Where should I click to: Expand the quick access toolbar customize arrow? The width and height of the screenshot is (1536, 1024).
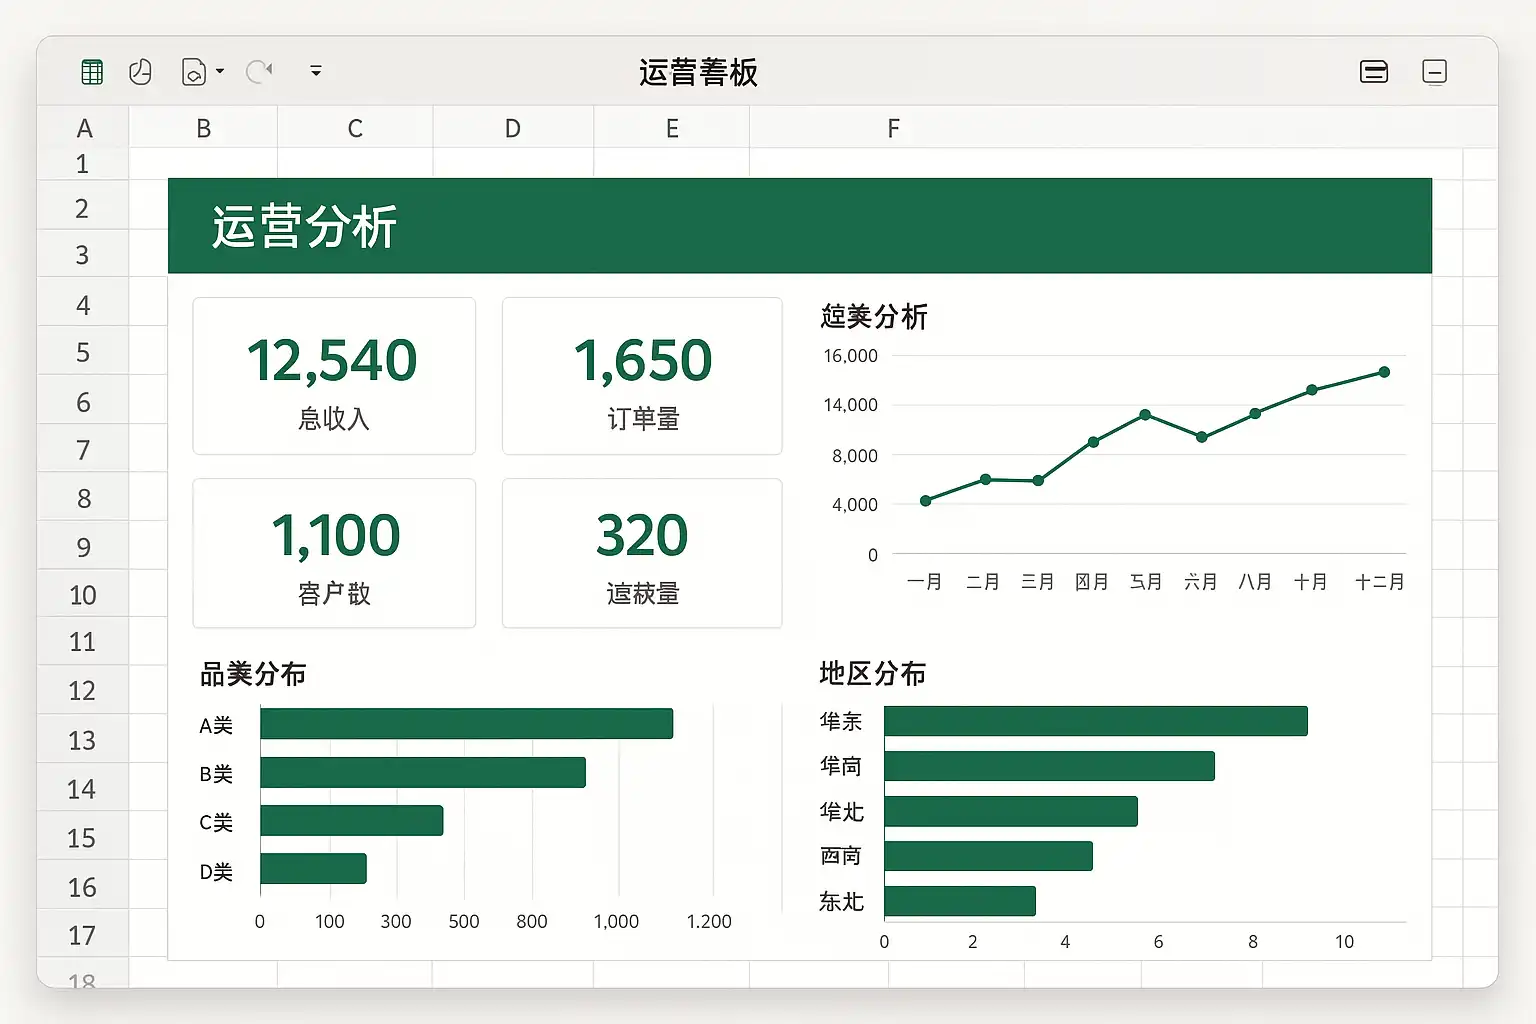point(316,72)
